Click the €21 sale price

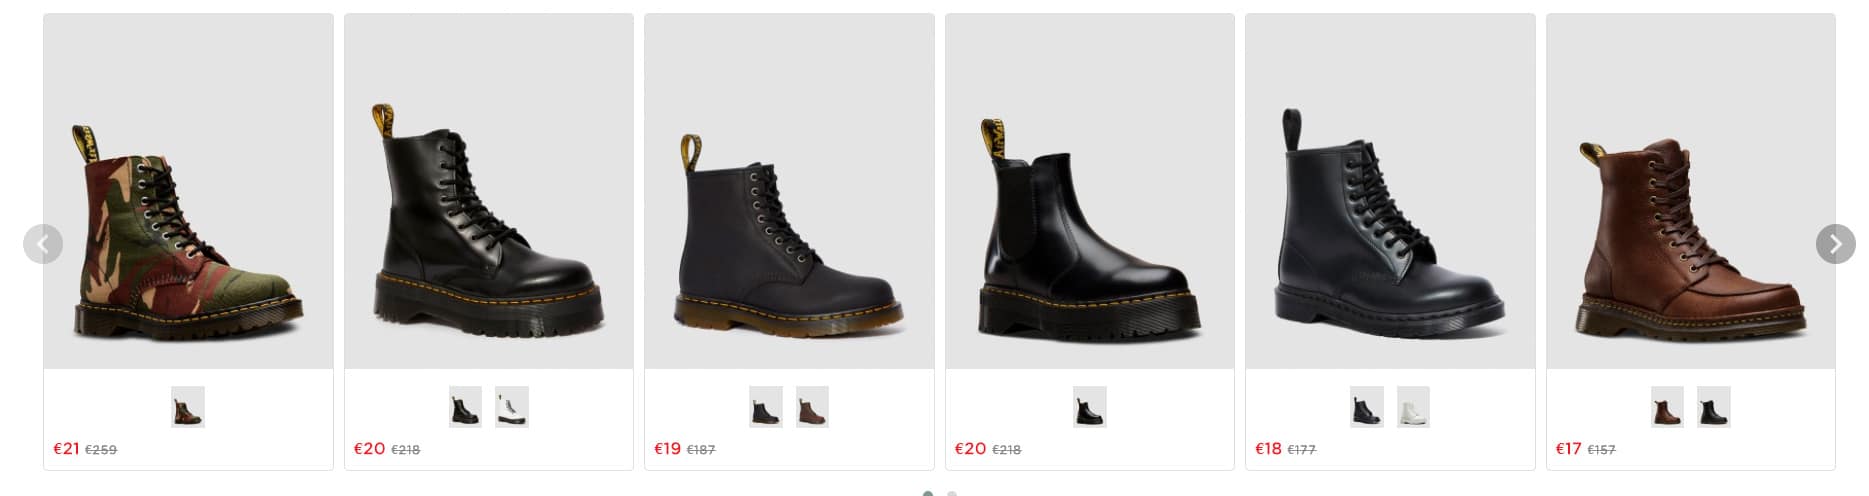(x=66, y=449)
